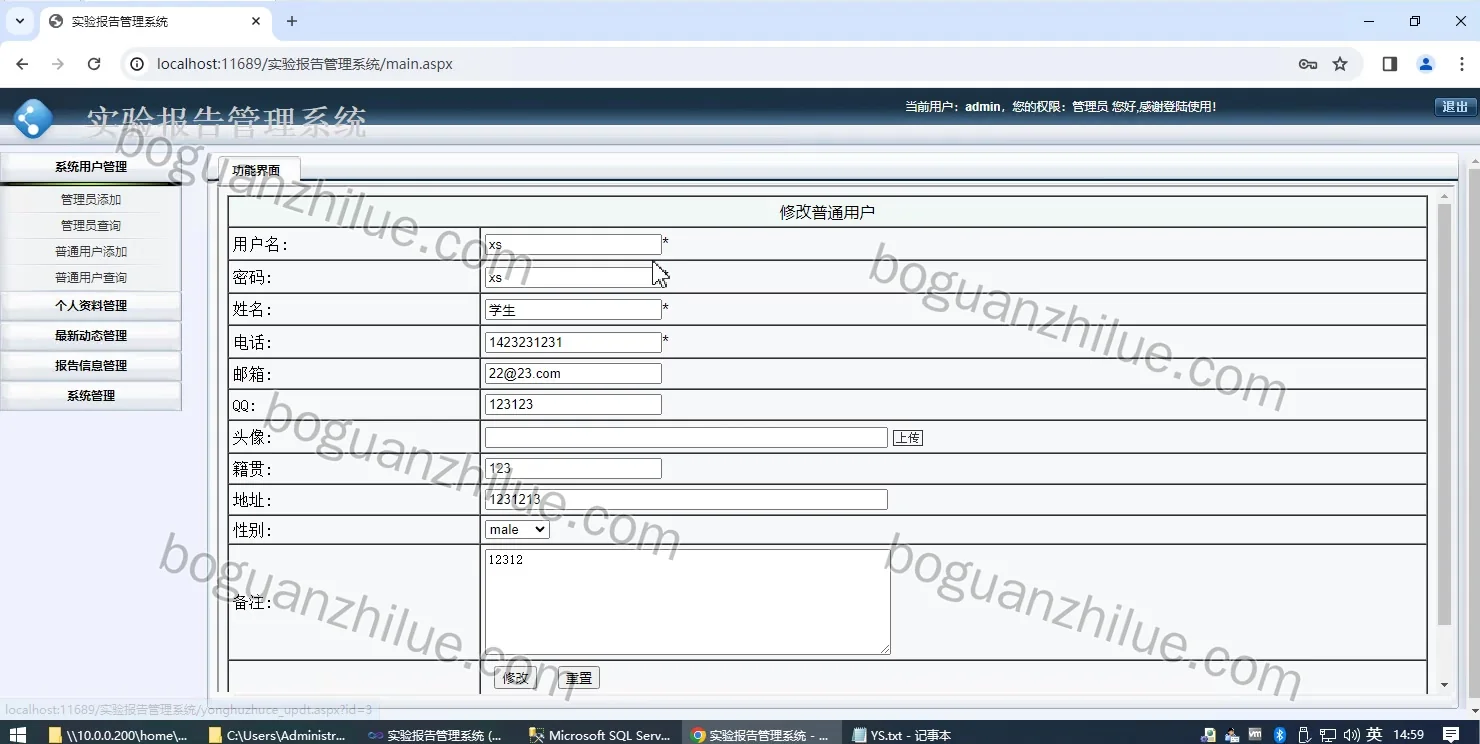1480x744 pixels.
Task: Open the Windows Start menu
Action: click(x=17, y=735)
